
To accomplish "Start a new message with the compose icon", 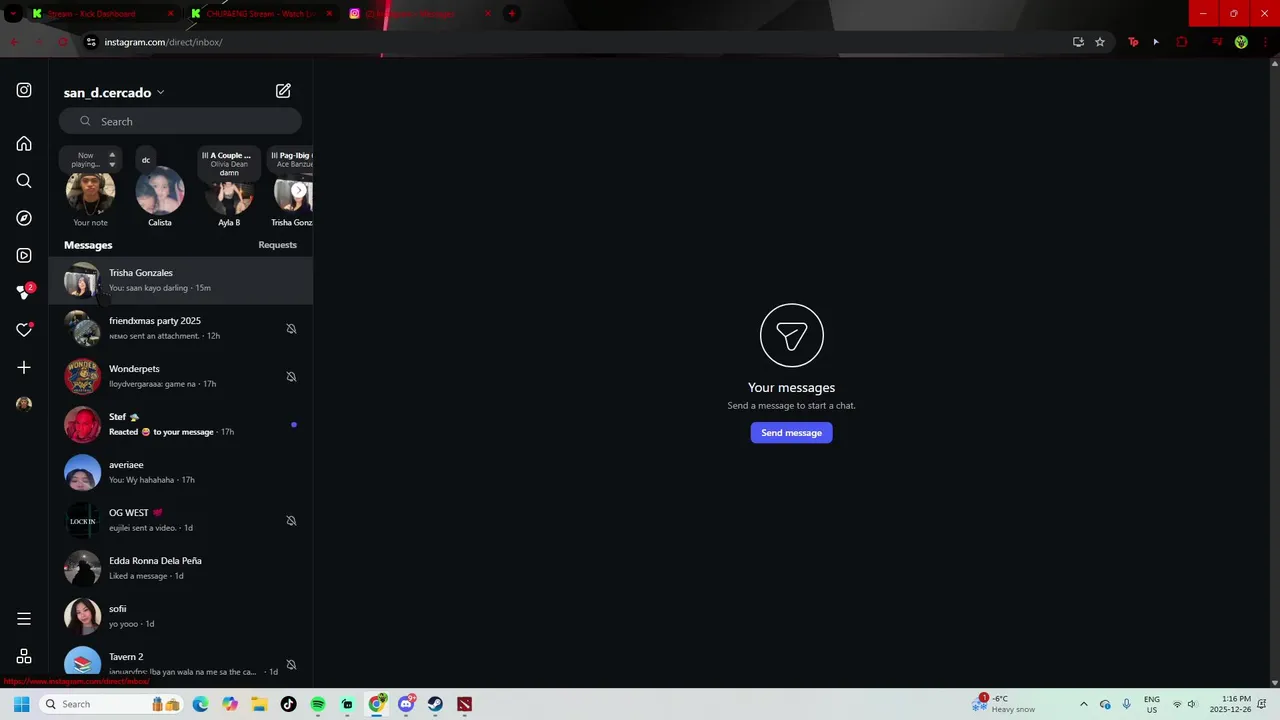I will [283, 91].
